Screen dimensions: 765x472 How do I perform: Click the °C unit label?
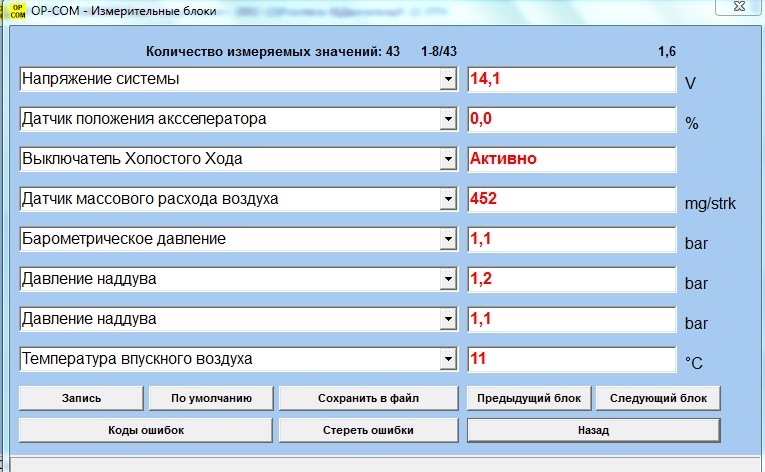[693, 363]
